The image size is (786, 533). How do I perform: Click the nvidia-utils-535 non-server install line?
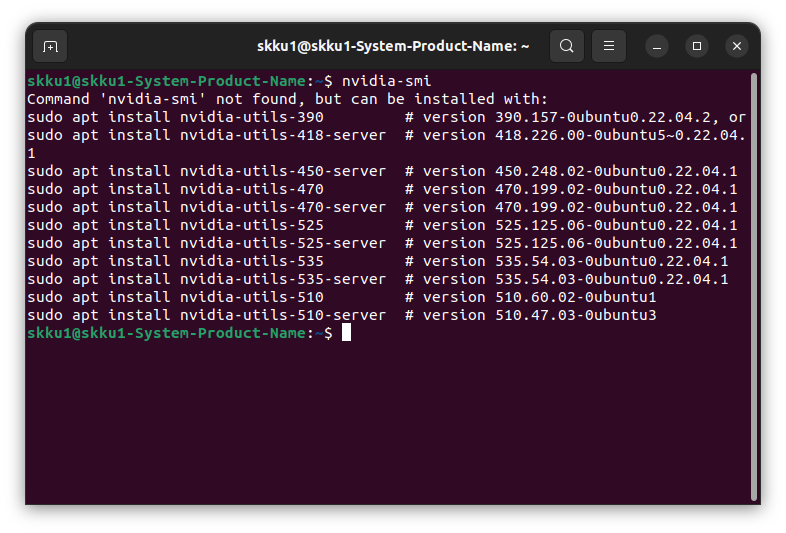[x=377, y=262]
